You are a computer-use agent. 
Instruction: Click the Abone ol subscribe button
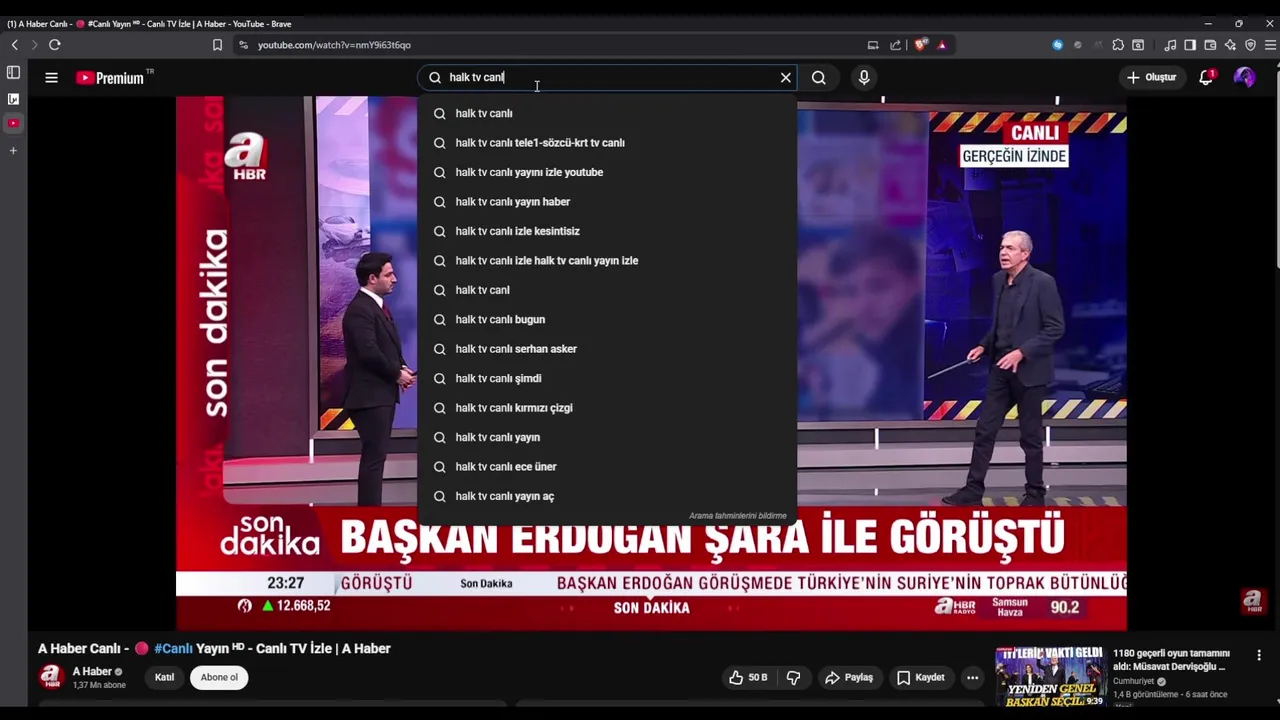point(219,677)
